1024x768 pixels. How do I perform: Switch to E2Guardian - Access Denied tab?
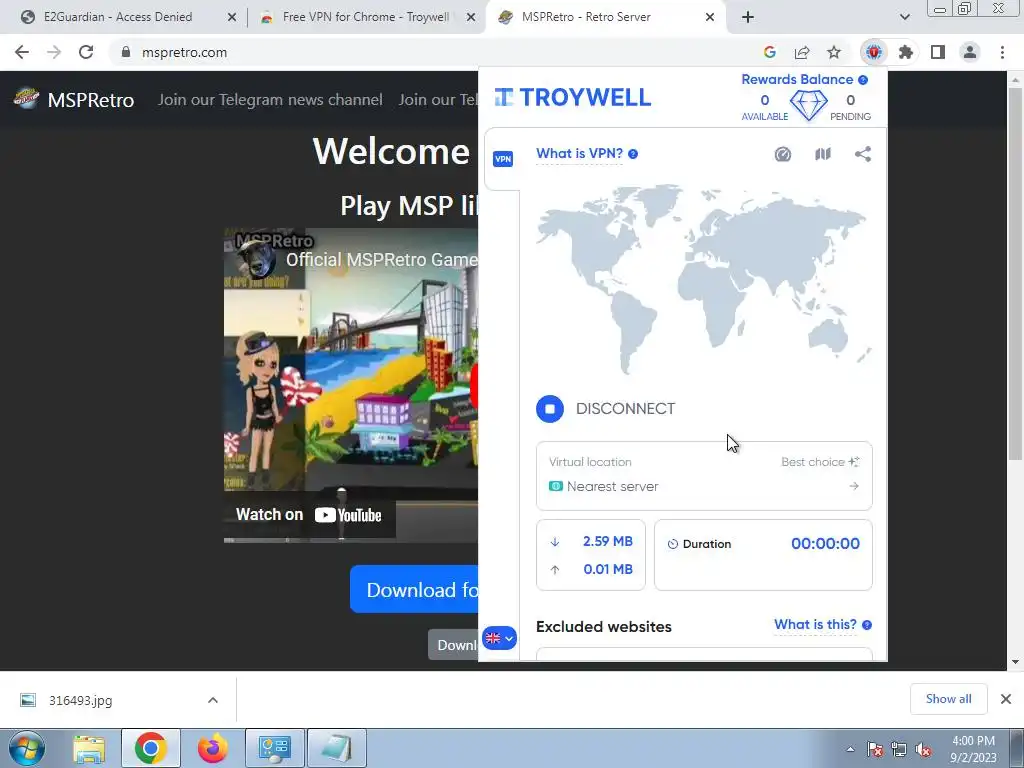click(x=118, y=17)
